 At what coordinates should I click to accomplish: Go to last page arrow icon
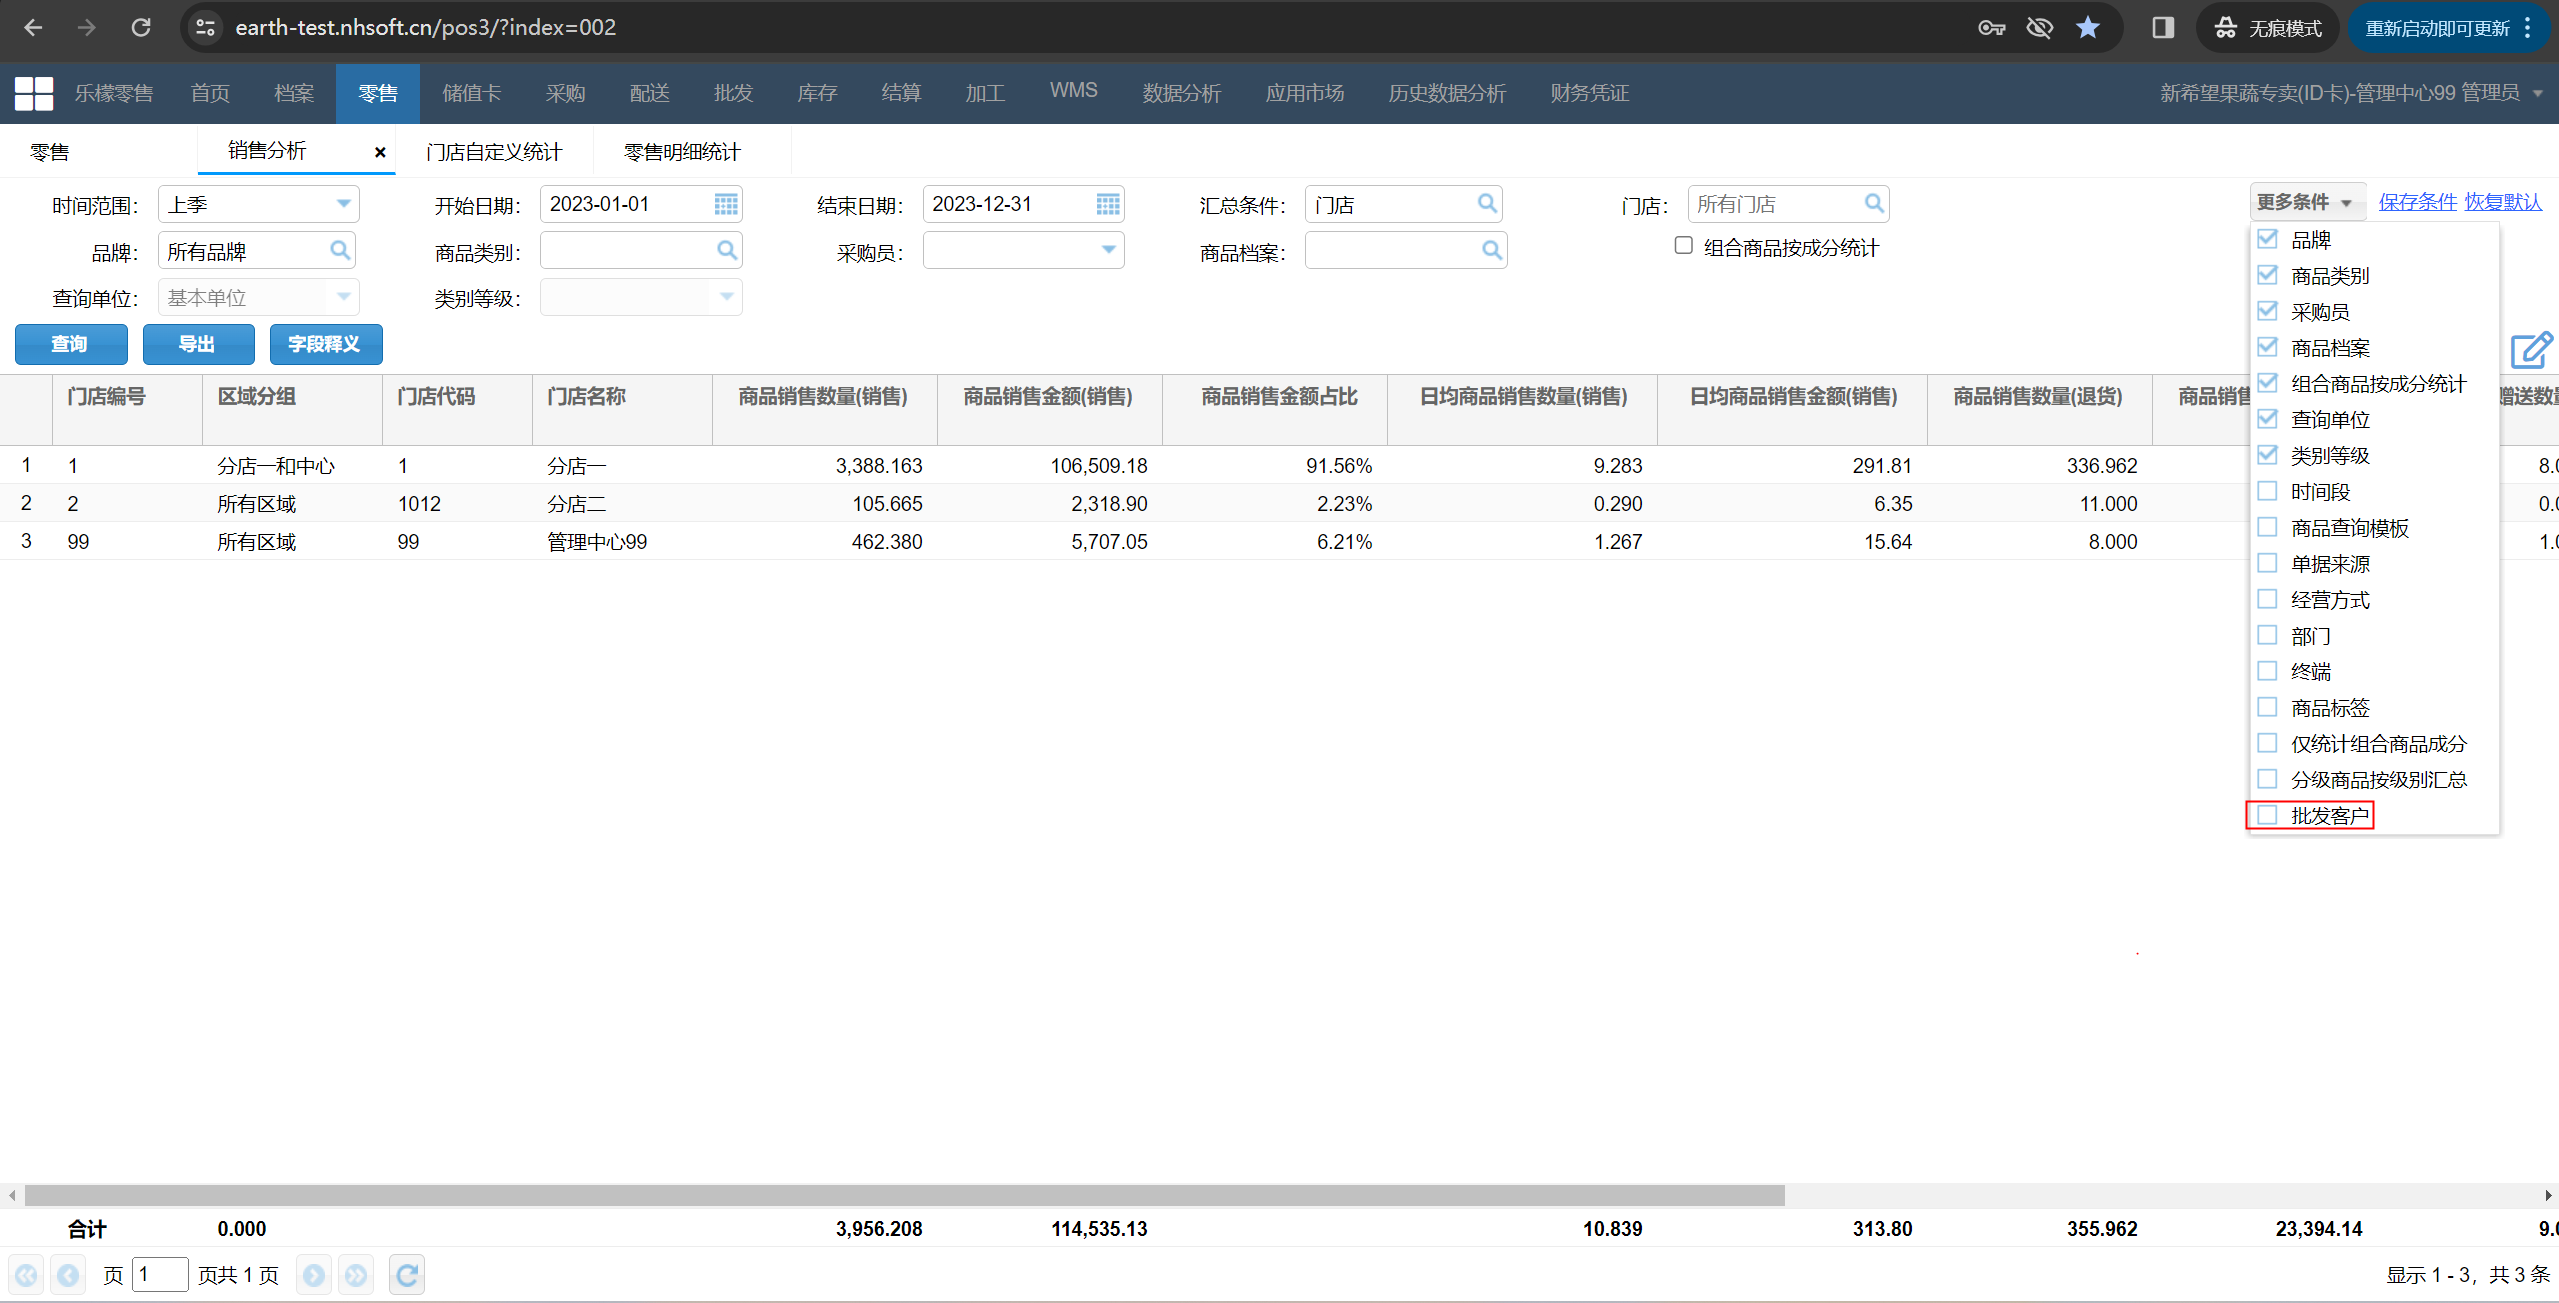coord(356,1275)
